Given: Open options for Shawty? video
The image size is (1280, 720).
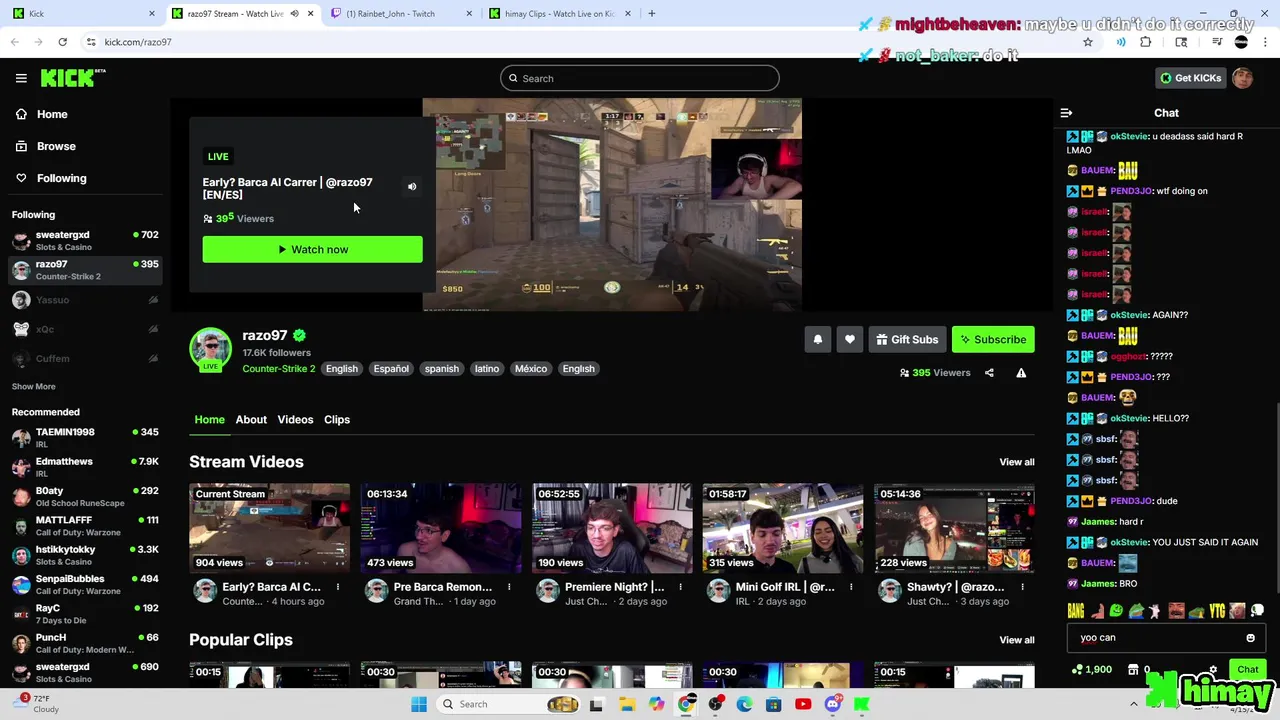Looking at the screenshot, I should (x=1022, y=588).
